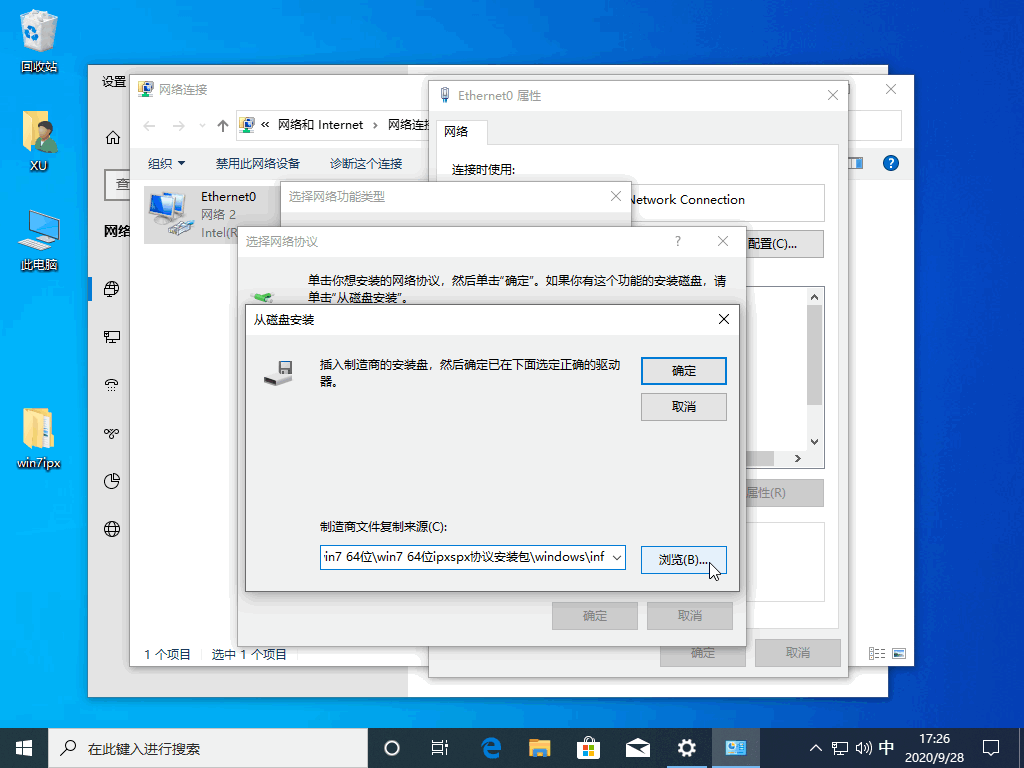This screenshot has height=768, width=1024.
Task: Open File Explorer from taskbar
Action: coord(539,748)
